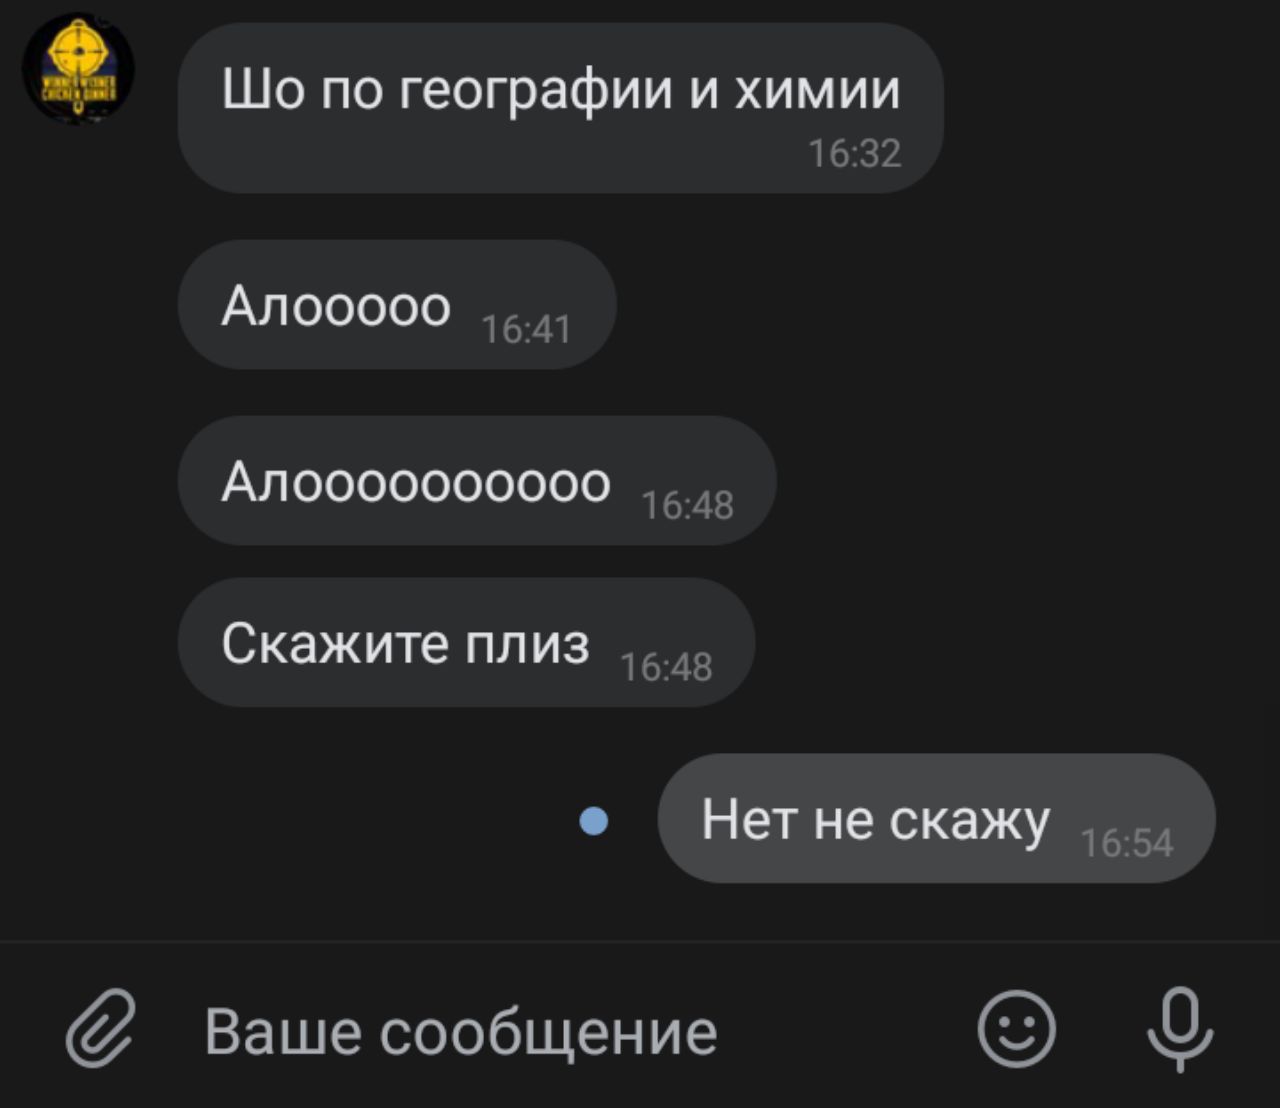Click the 16:54 timestamp on outgoing reply
The width and height of the screenshot is (1280, 1108).
(x=1126, y=844)
